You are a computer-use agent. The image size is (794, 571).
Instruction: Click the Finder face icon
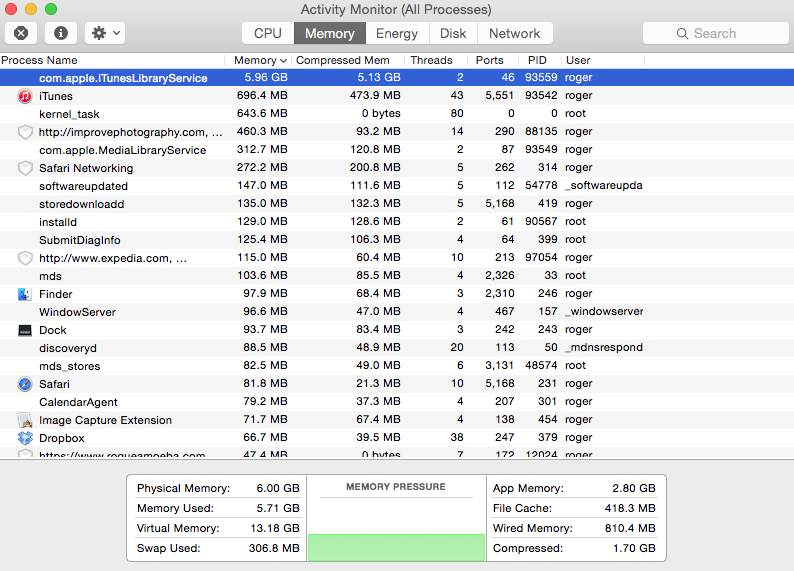(25, 294)
